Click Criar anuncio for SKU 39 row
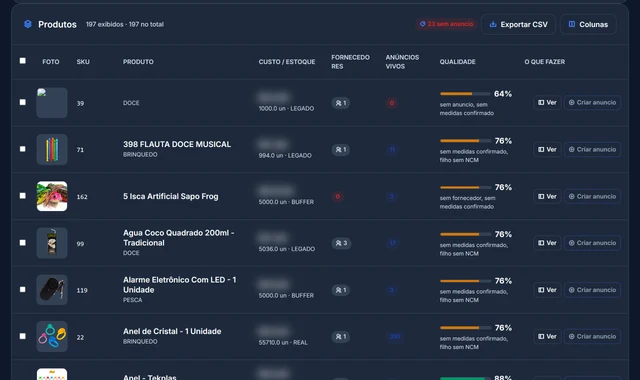The image size is (640, 380). (592, 102)
